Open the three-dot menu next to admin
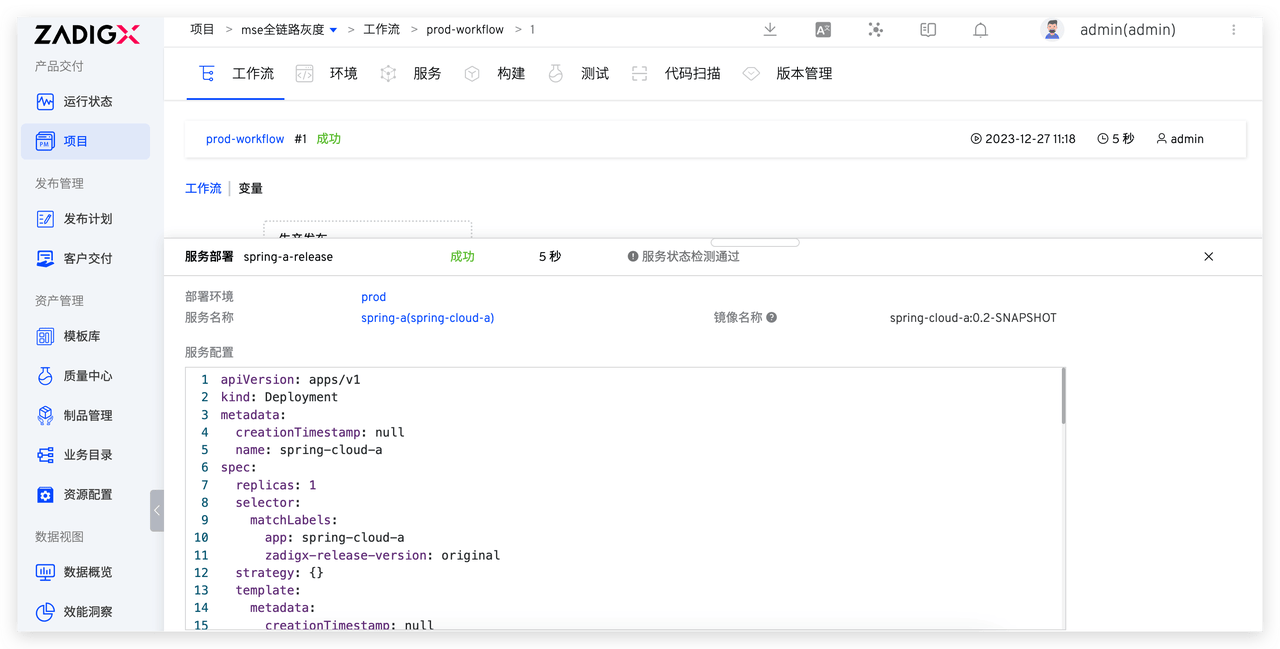The image size is (1280, 649). tap(1235, 29)
